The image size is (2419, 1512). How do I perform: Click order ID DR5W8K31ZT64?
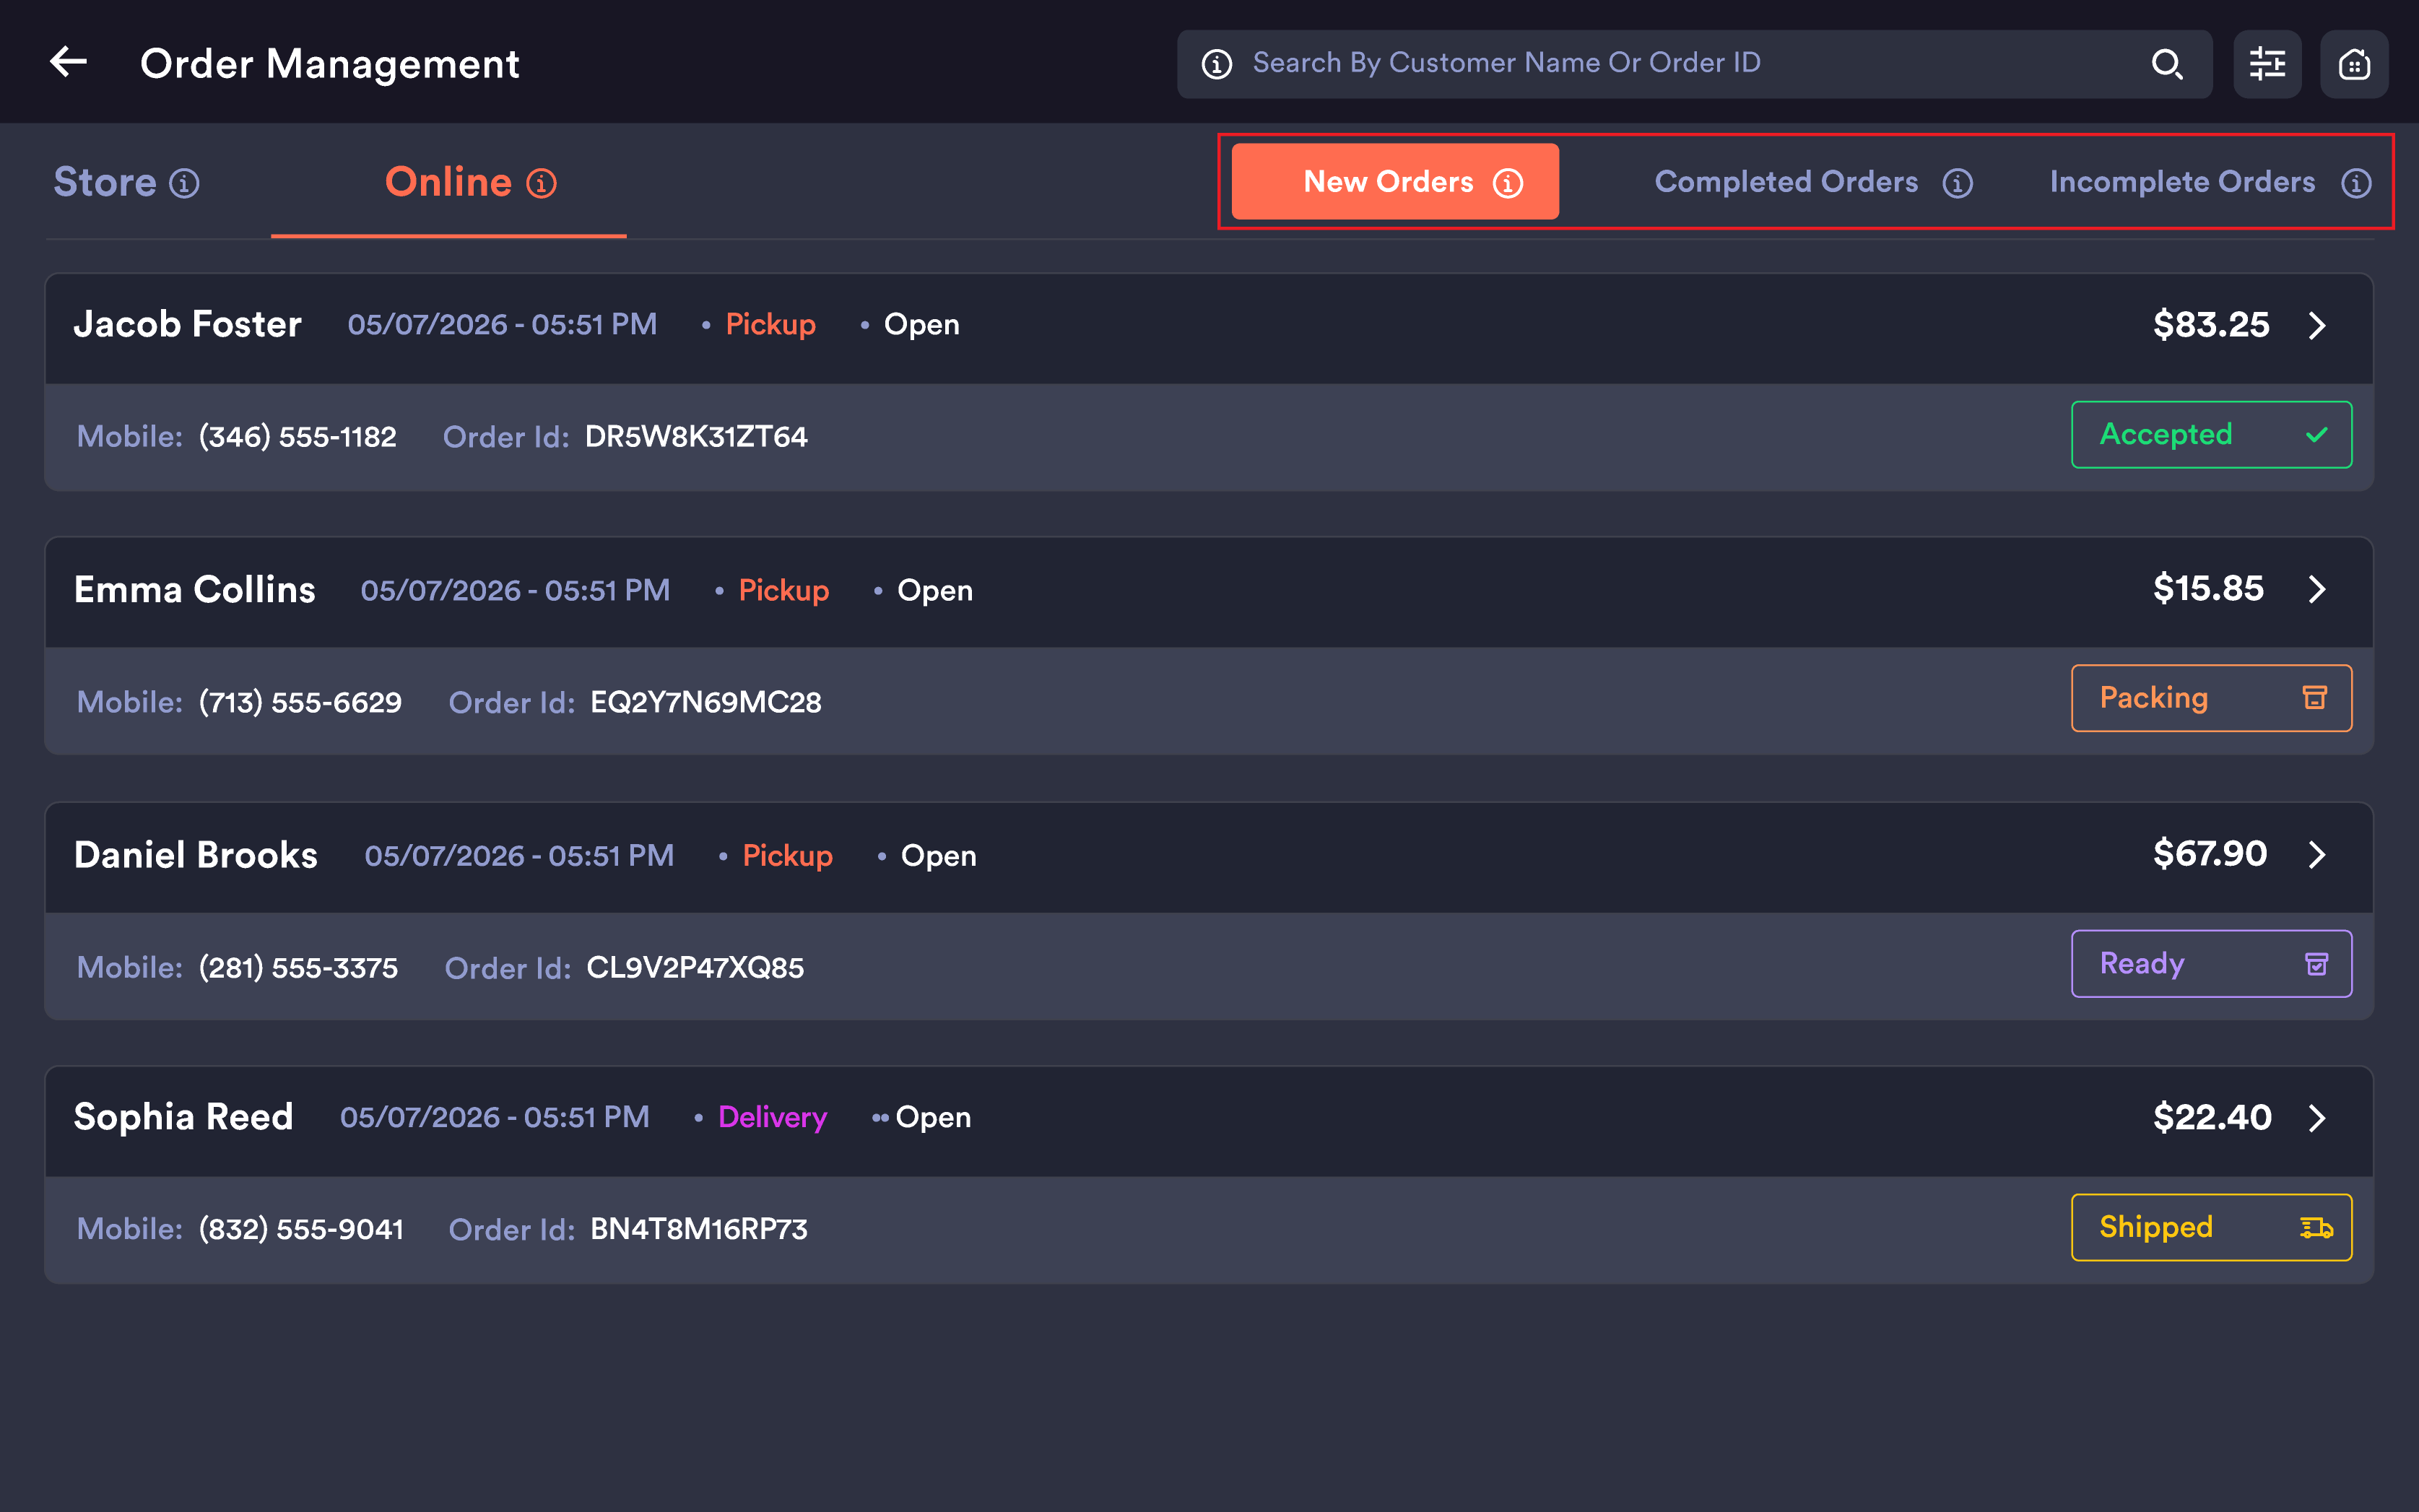[x=695, y=437]
